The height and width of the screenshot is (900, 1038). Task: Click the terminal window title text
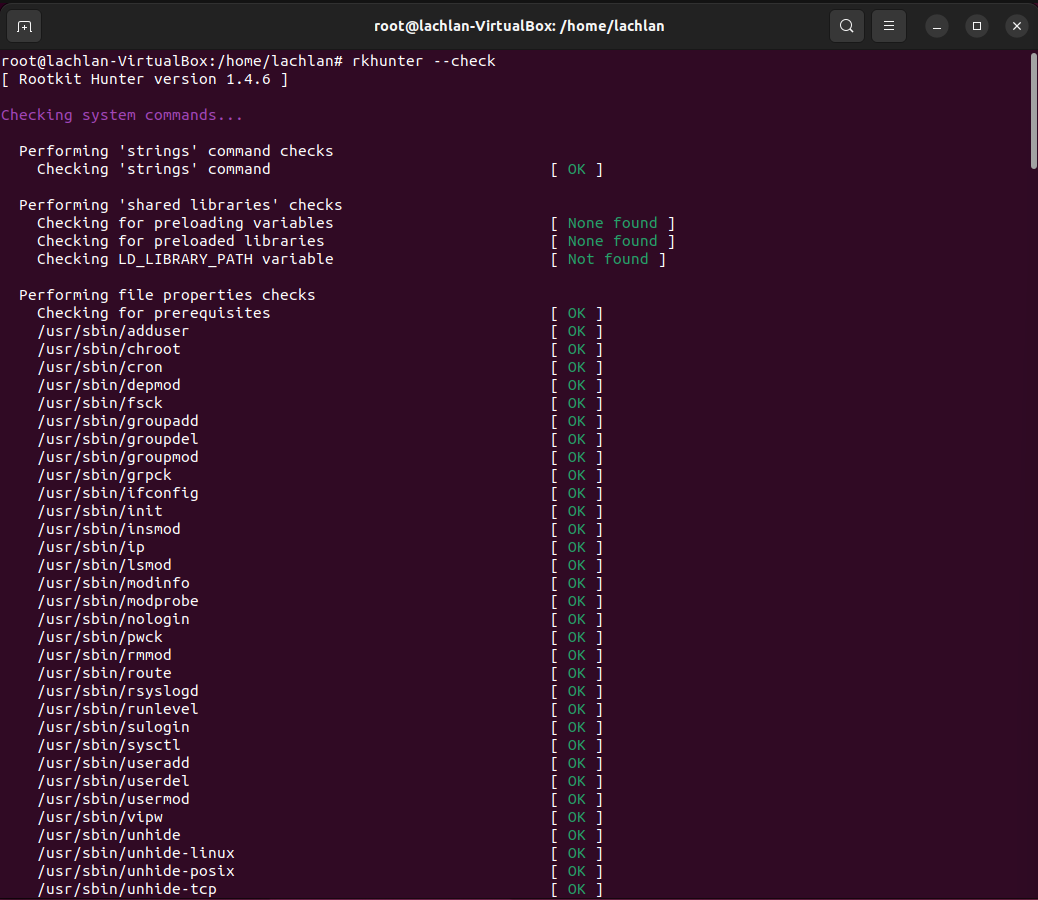519,26
